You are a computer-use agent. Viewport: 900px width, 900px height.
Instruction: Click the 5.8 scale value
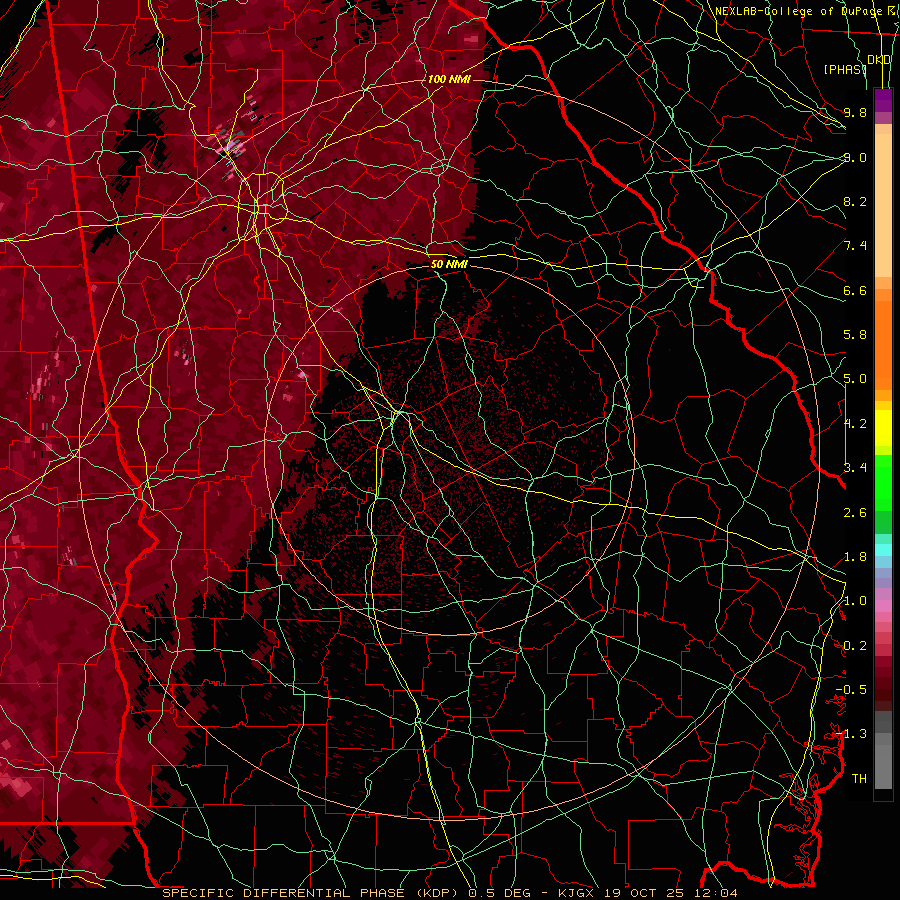[x=855, y=335]
